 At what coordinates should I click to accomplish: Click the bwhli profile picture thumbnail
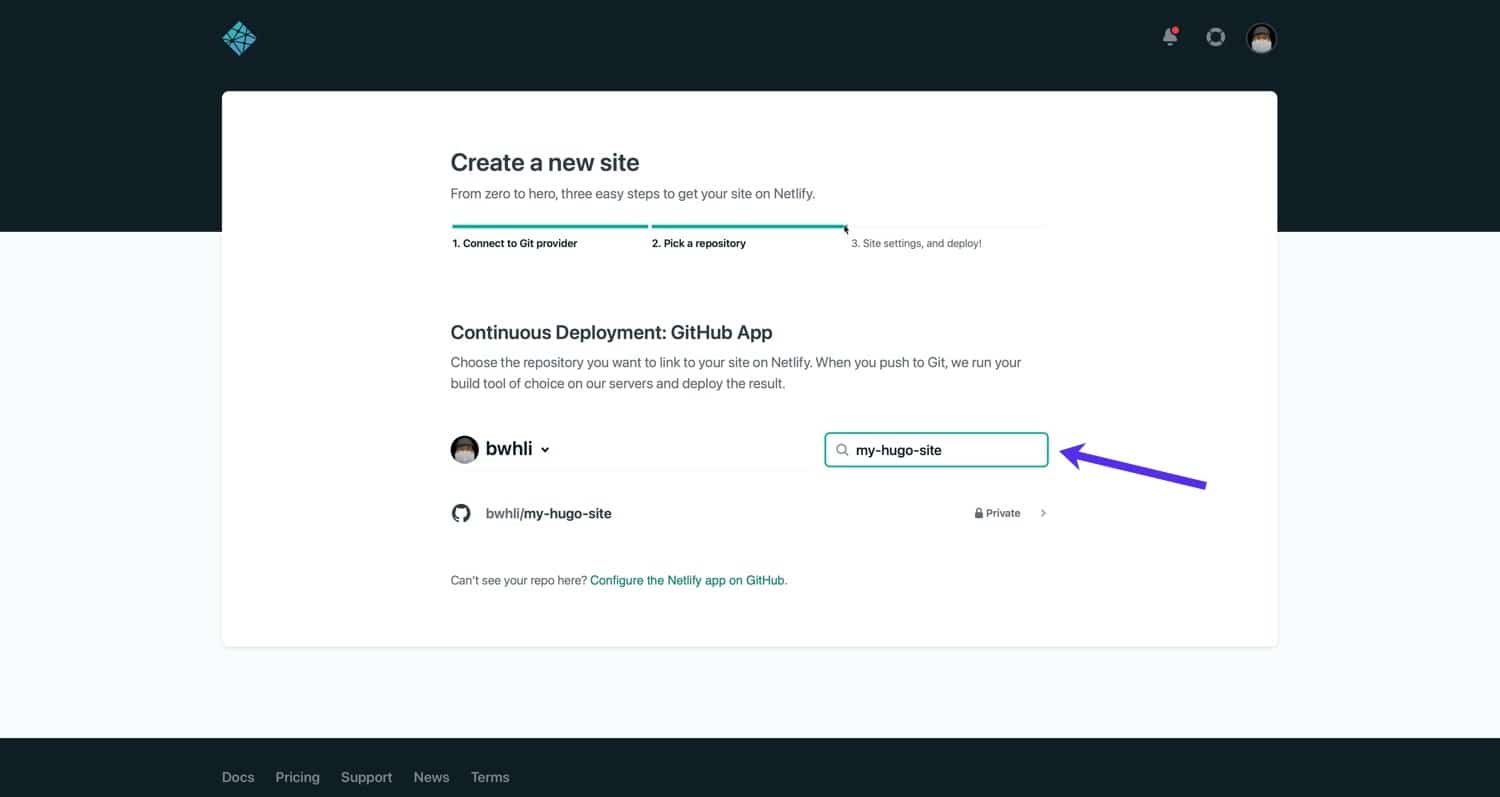point(464,449)
